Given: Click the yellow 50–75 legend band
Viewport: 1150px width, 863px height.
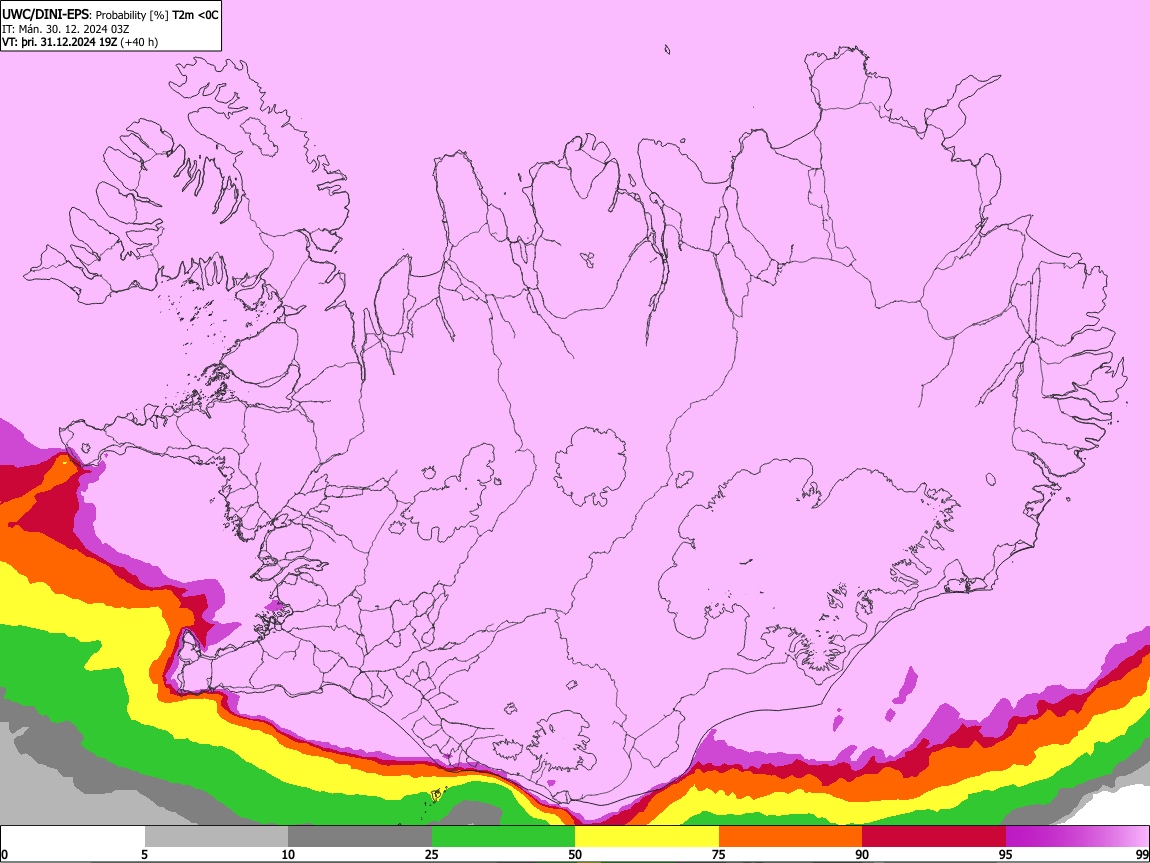Looking at the screenshot, I should tap(647, 836).
